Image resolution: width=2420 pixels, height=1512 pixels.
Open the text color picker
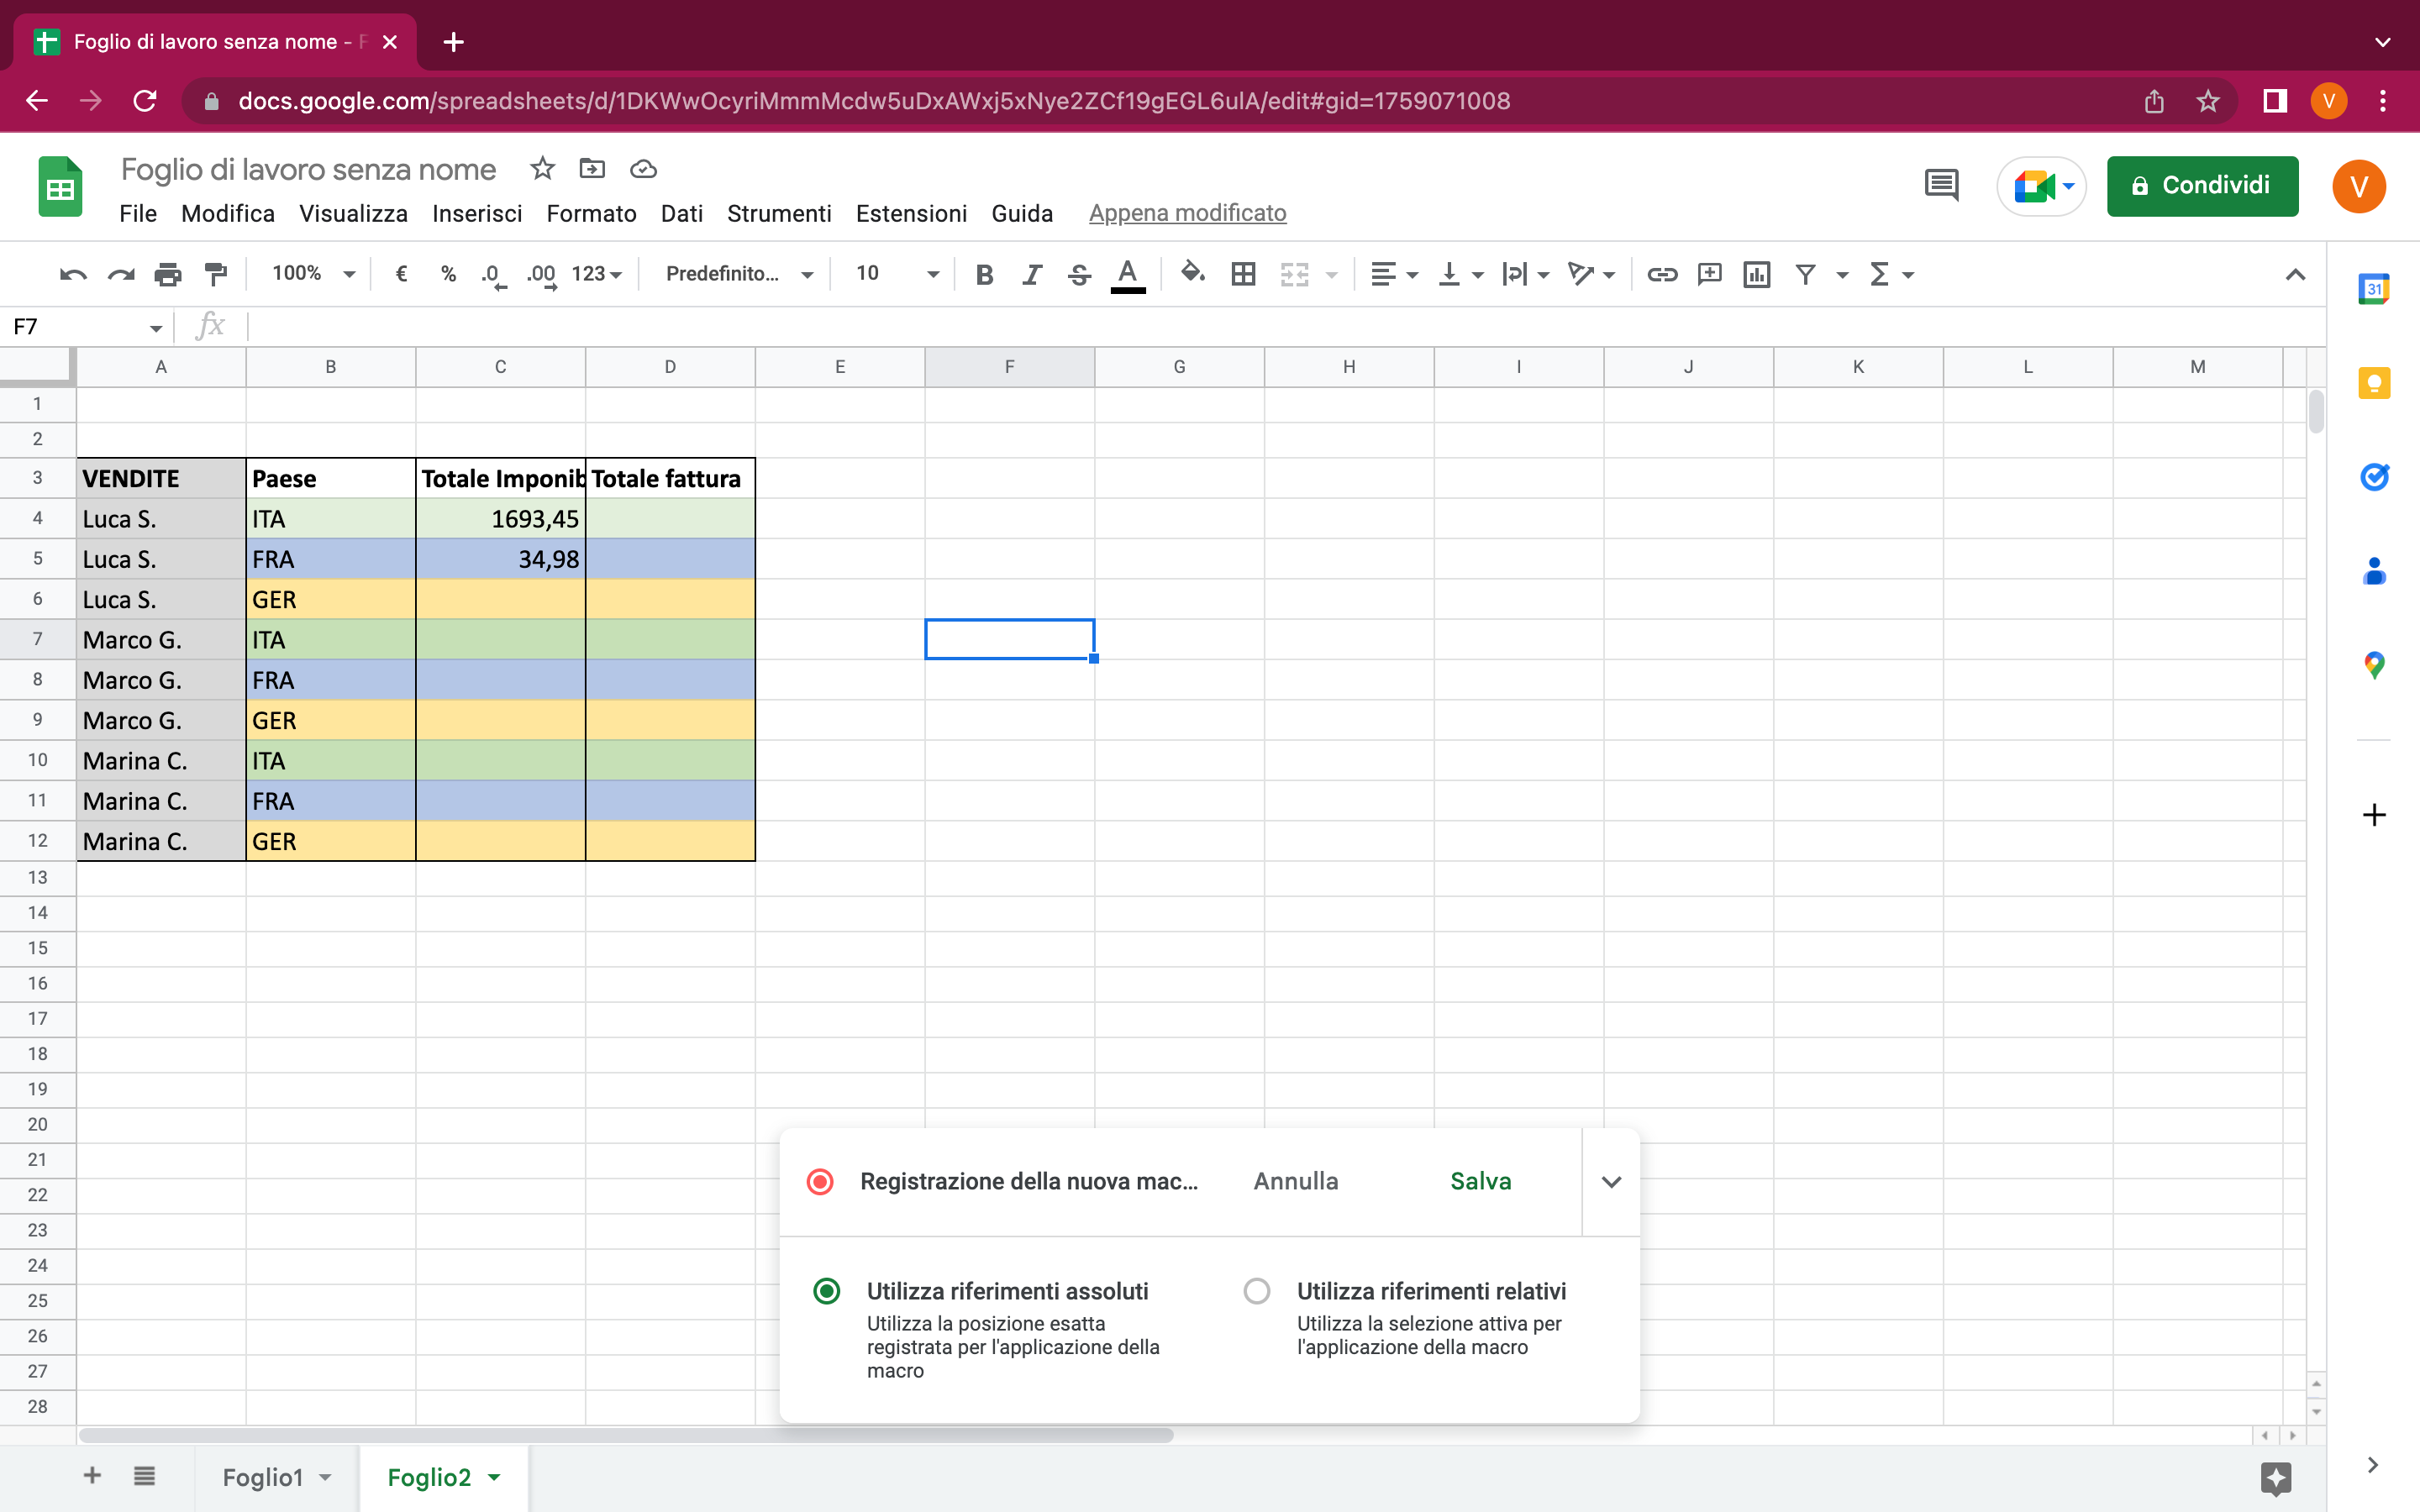[1127, 273]
